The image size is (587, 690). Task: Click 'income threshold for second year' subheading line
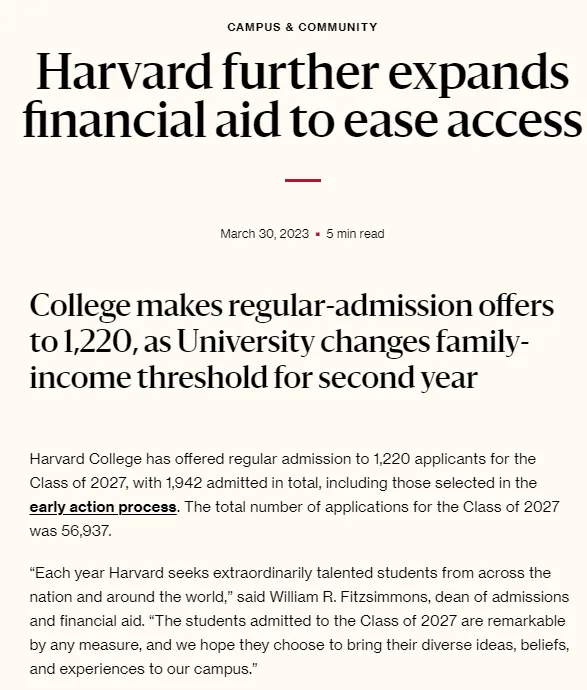coord(253,378)
